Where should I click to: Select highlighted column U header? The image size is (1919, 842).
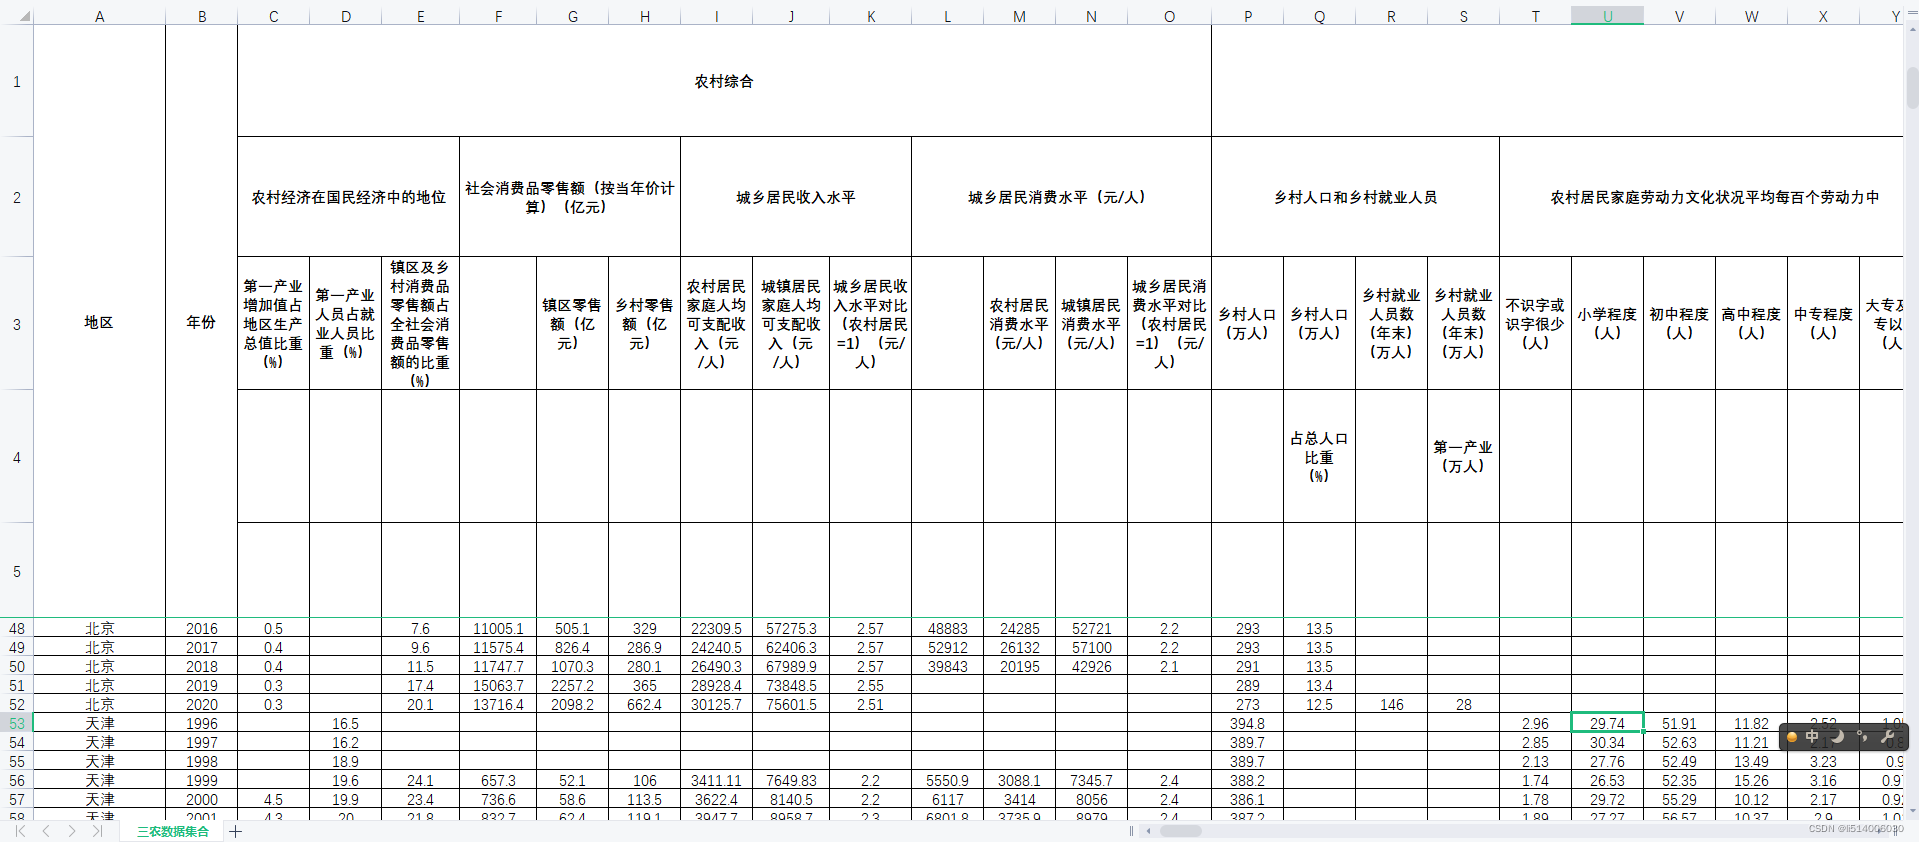tap(1607, 16)
